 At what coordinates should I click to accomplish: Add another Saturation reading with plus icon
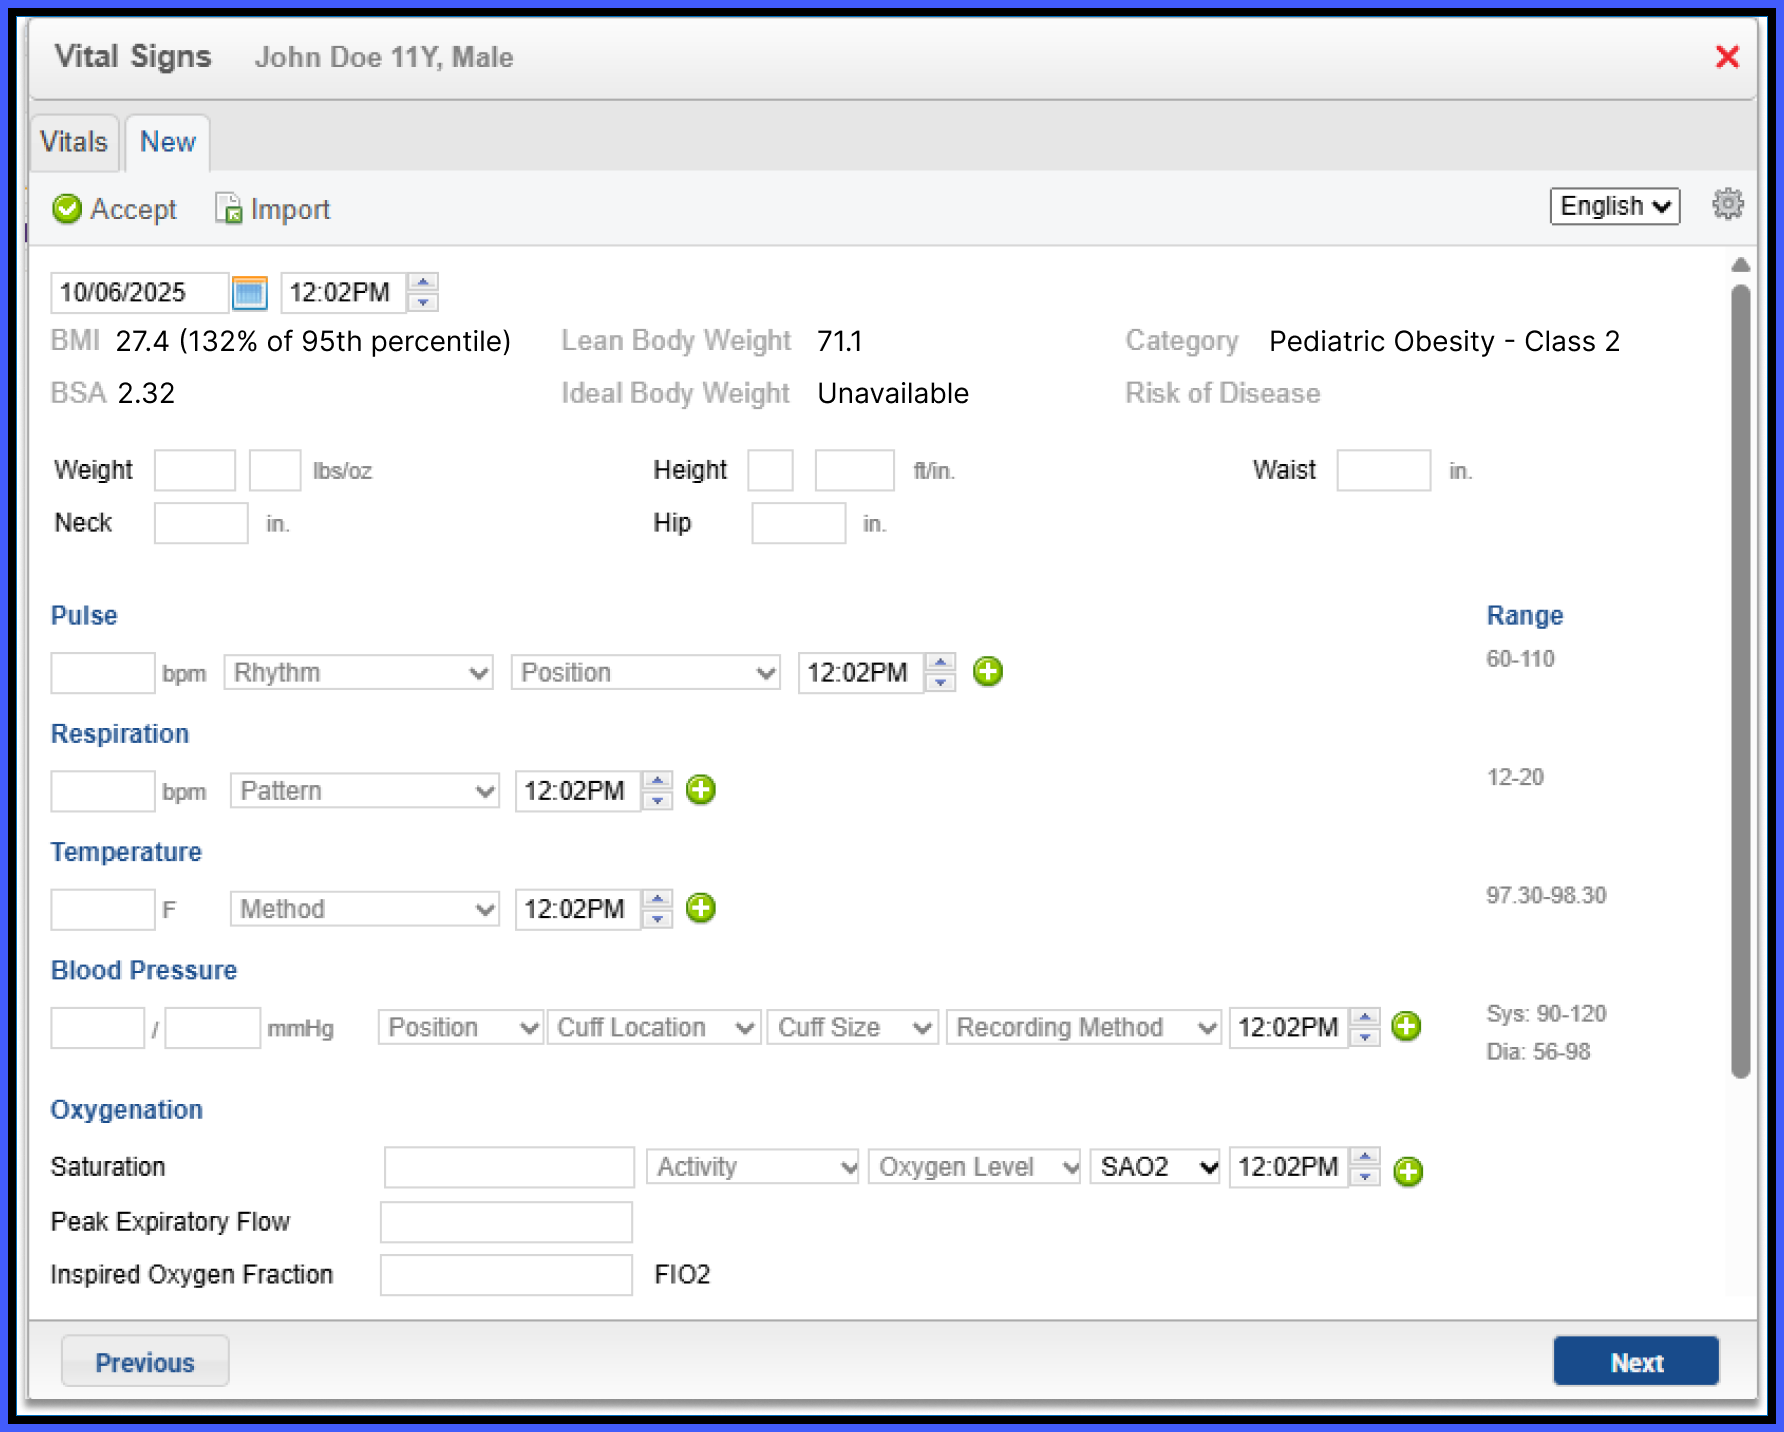[x=1408, y=1171]
